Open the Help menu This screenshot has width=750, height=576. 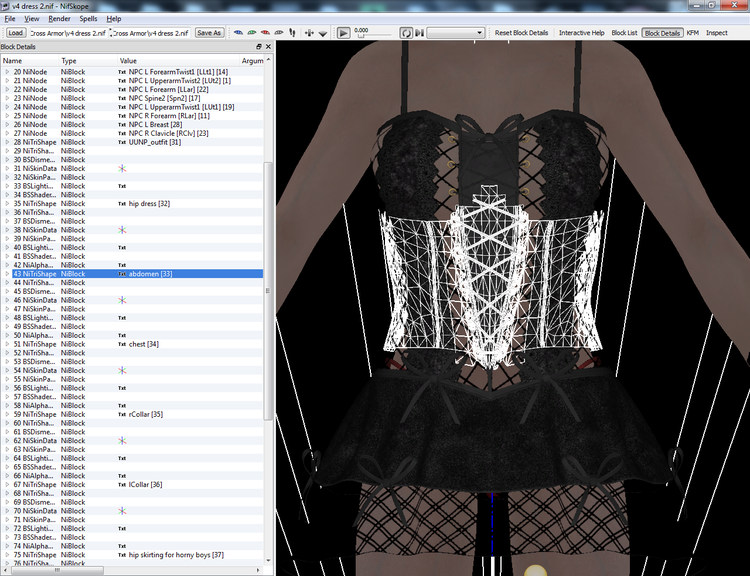[x=113, y=19]
